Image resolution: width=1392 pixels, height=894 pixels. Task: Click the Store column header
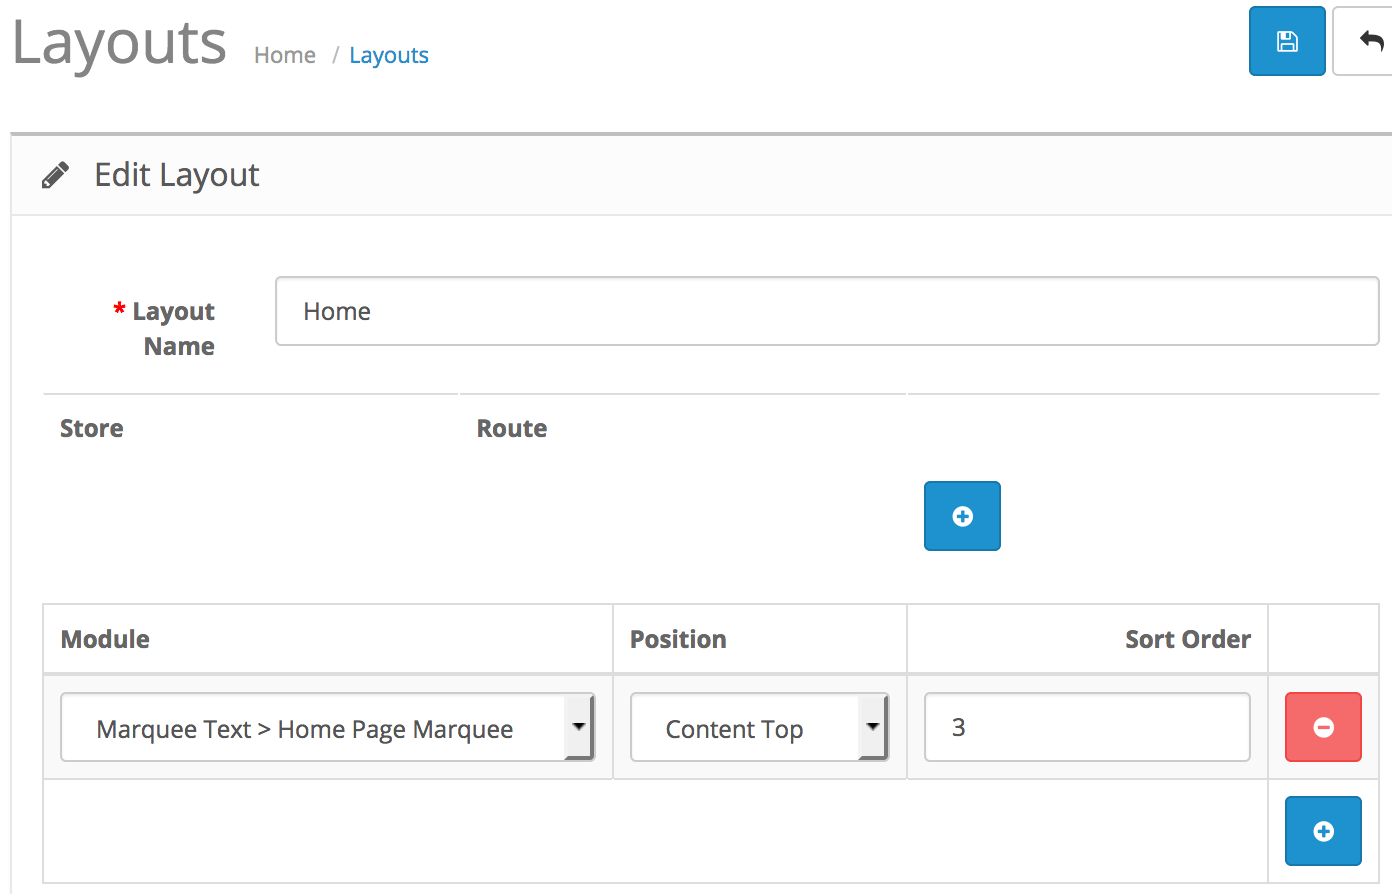tap(92, 428)
